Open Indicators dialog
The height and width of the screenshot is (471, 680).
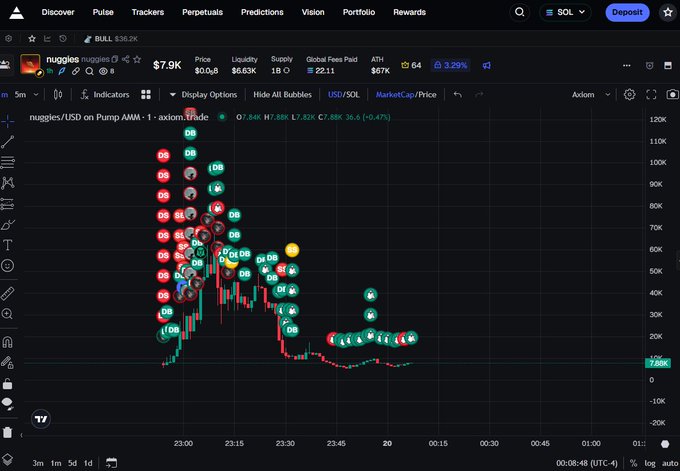[105, 95]
